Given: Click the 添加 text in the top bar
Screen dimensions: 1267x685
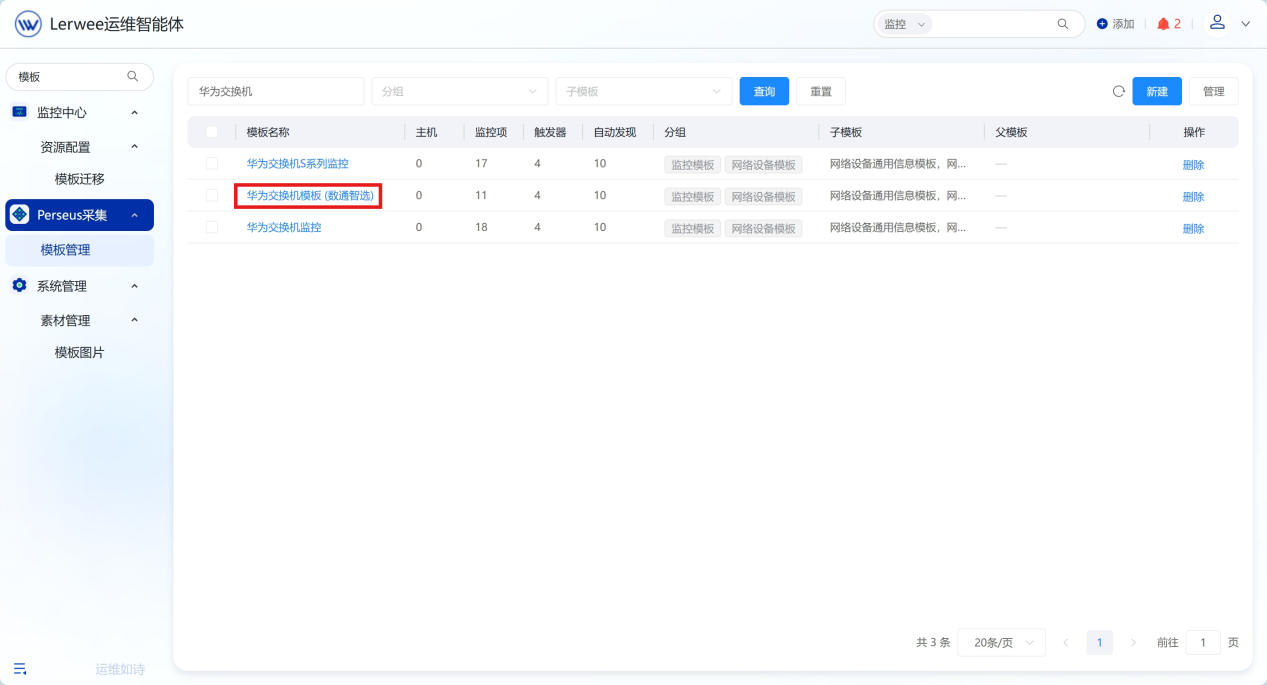Looking at the screenshot, I should click(x=1123, y=24).
